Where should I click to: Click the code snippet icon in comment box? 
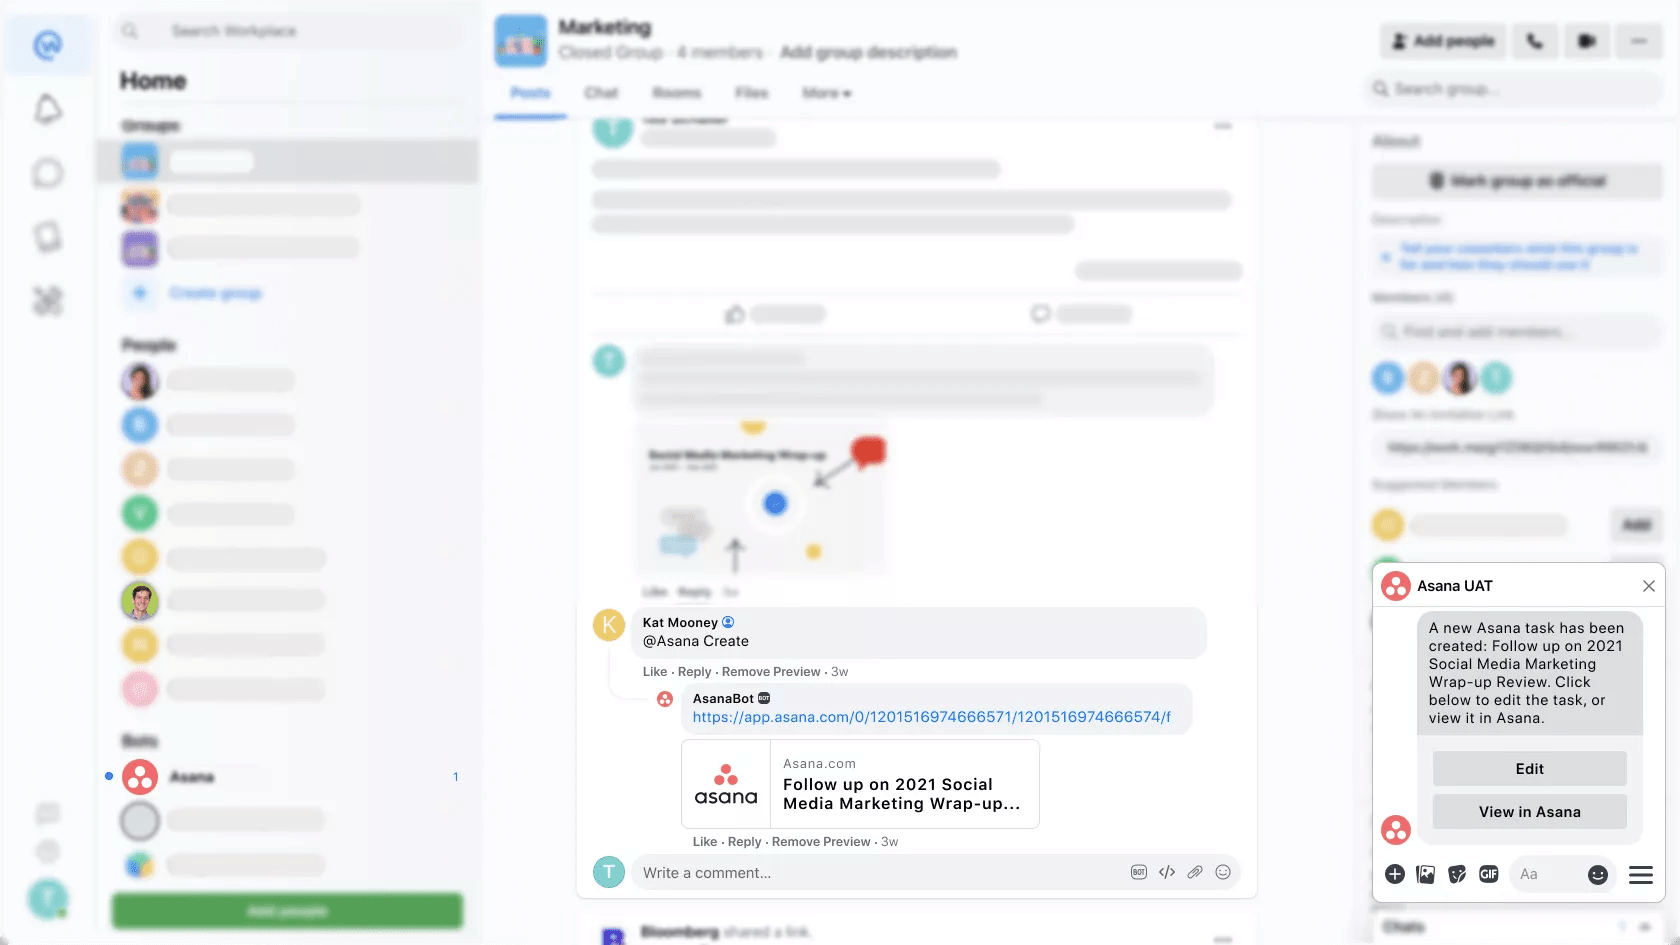[x=1167, y=872]
